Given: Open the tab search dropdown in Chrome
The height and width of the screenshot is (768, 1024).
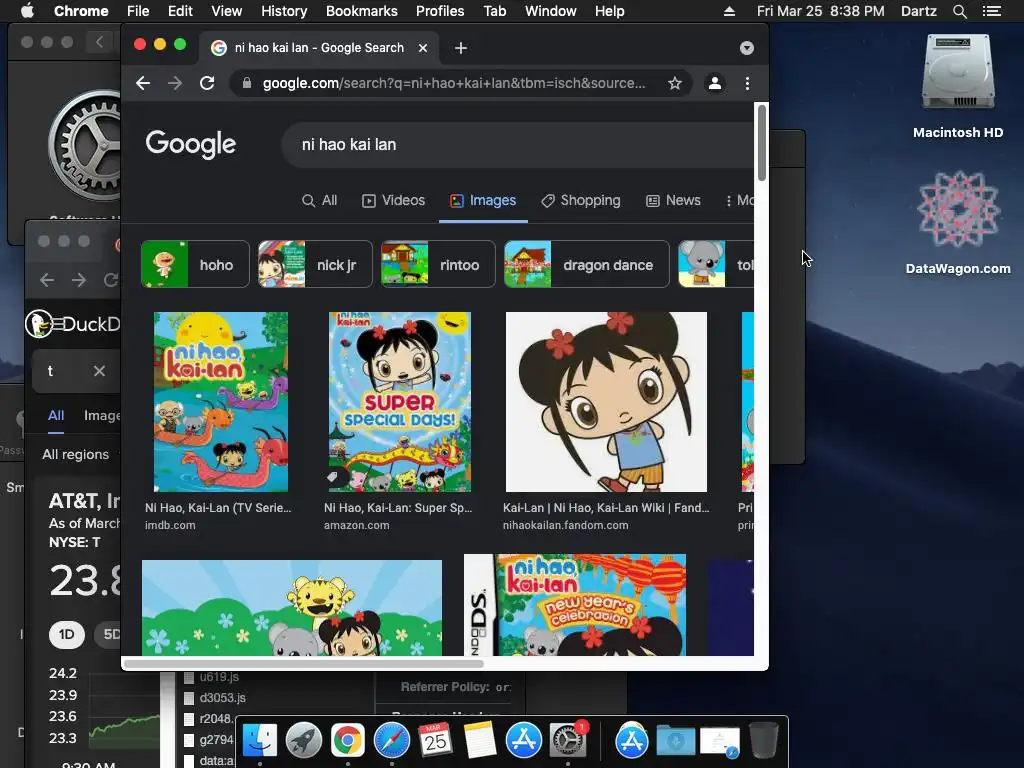Looking at the screenshot, I should 746,48.
